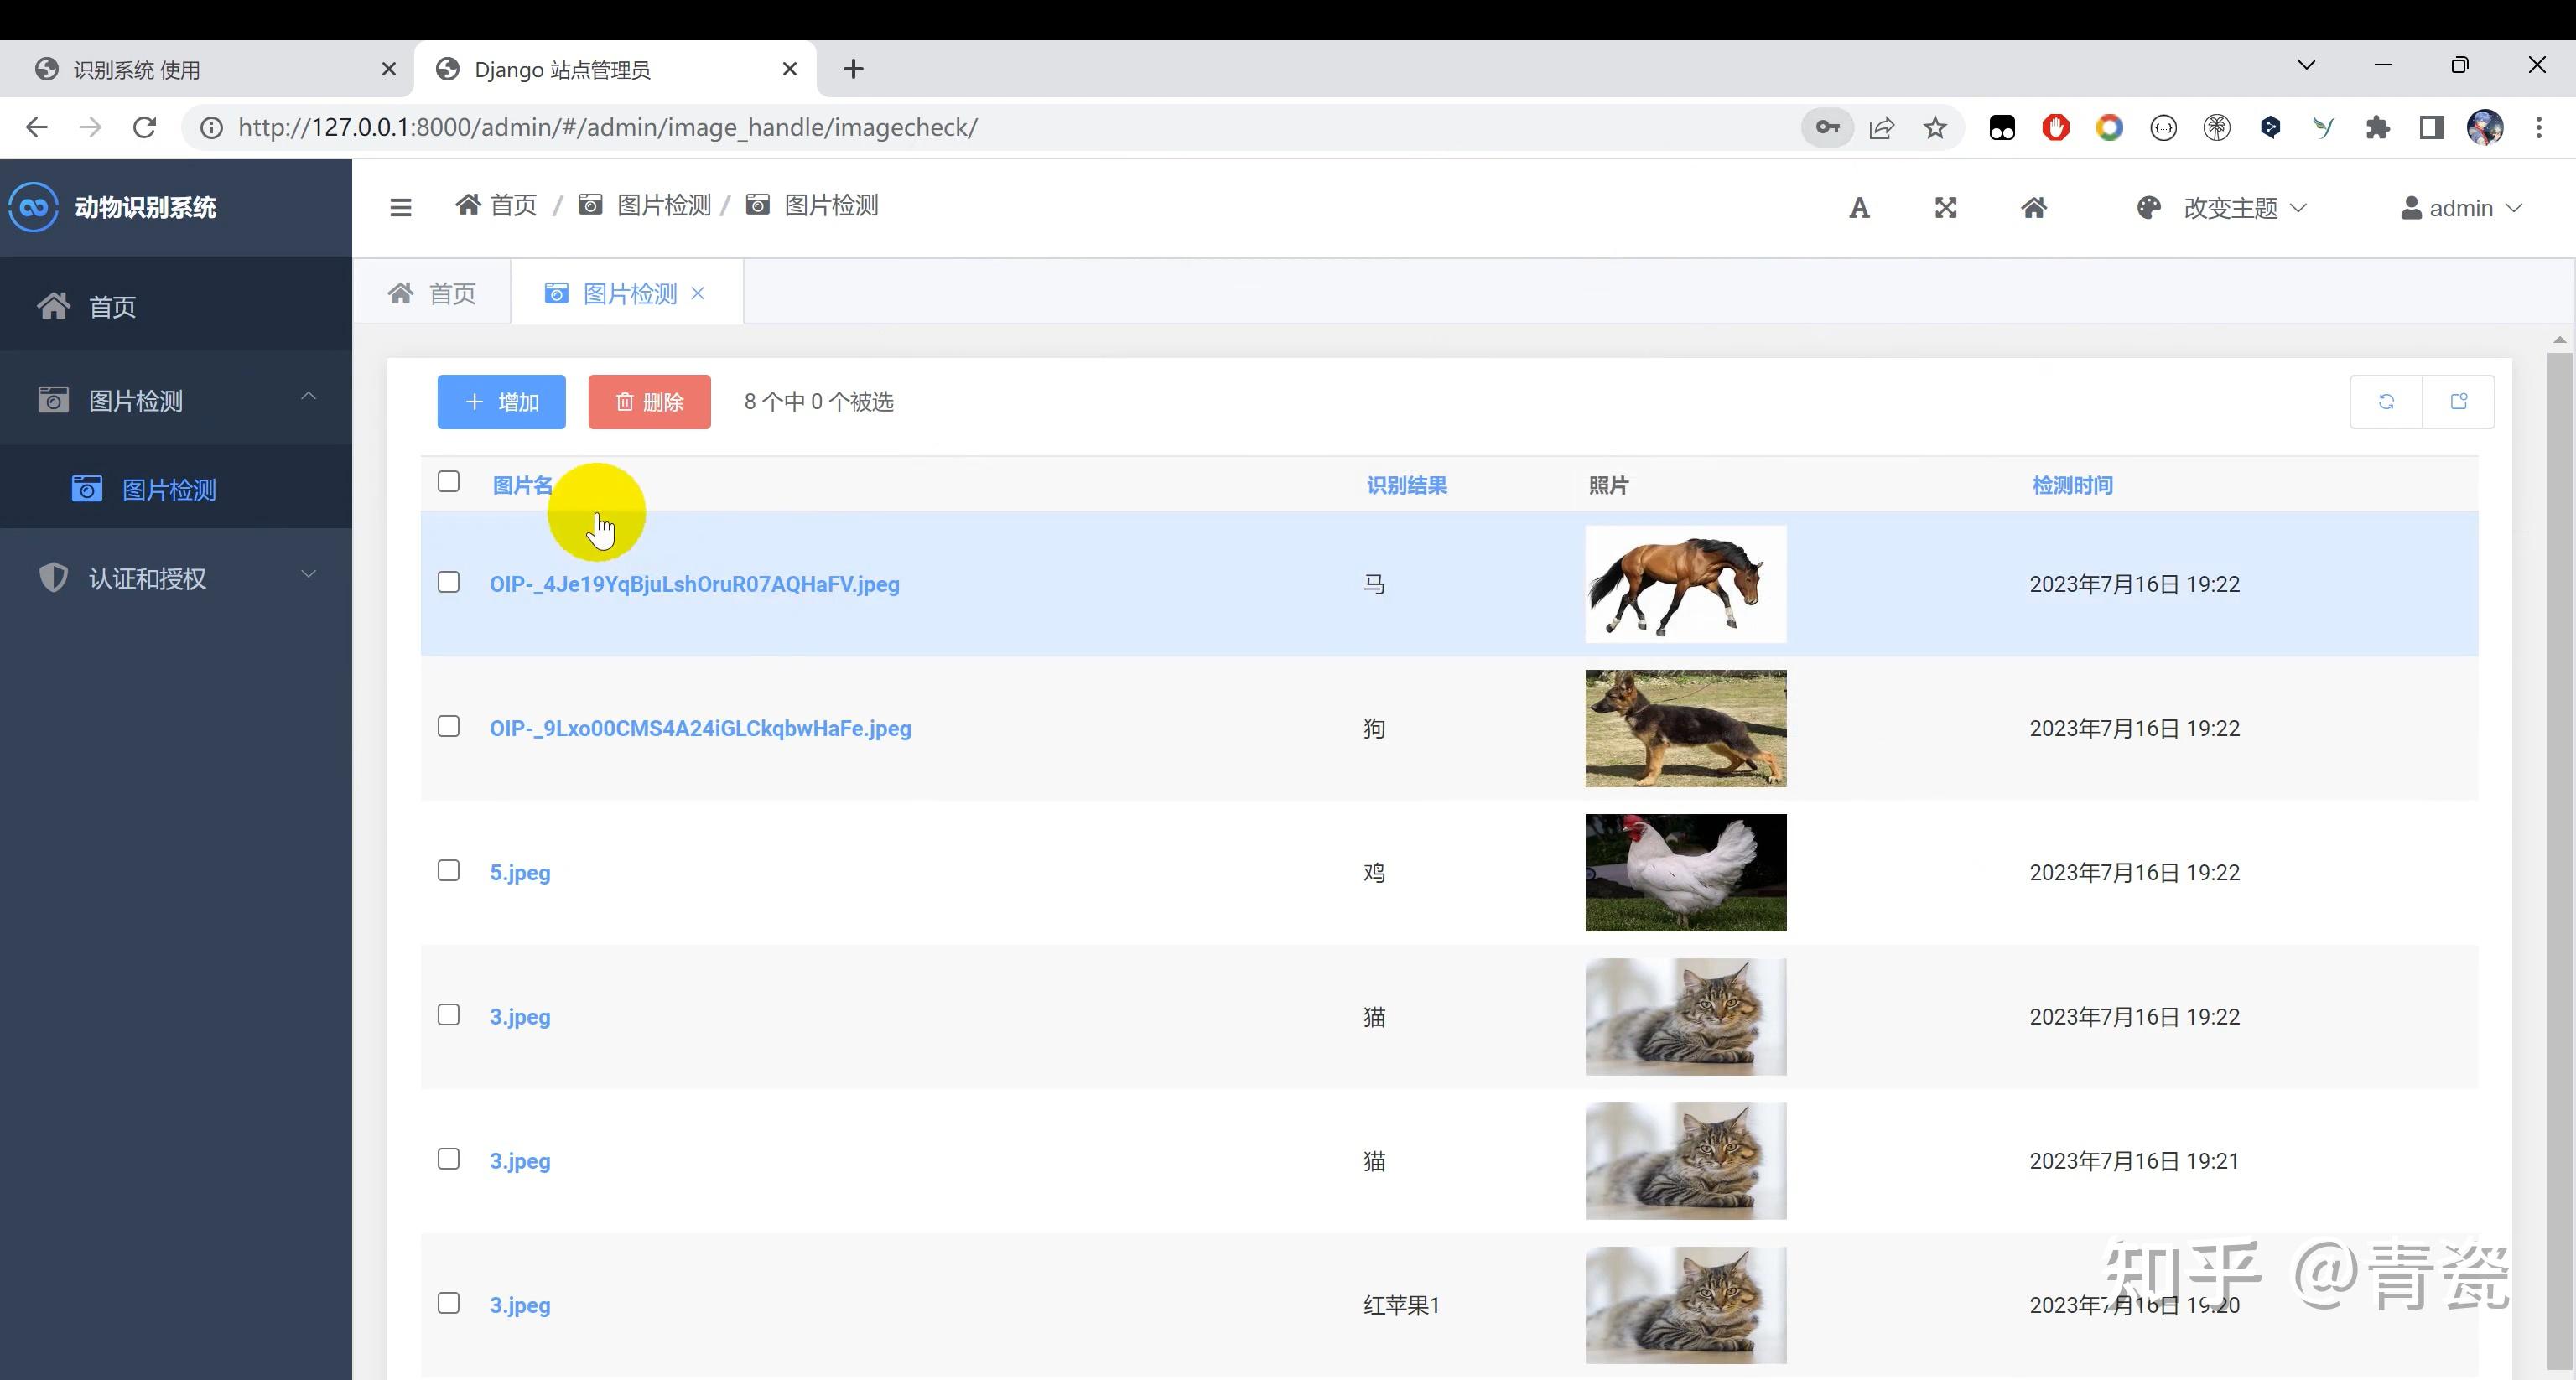Open the OIP-_9Lxo00CMS4A24iGLCkqbwHaFe.jpeg link
Viewport: 2576px width, 1380px height.
699,728
